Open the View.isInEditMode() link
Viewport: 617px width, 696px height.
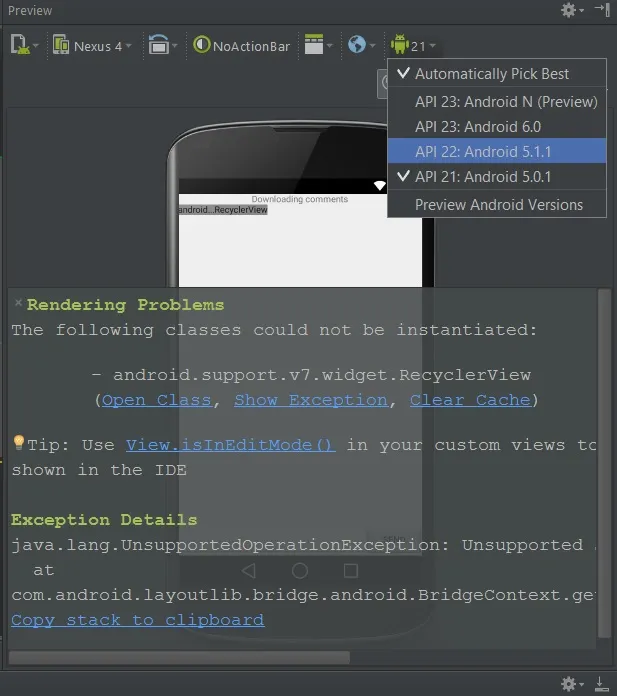[x=230, y=445]
